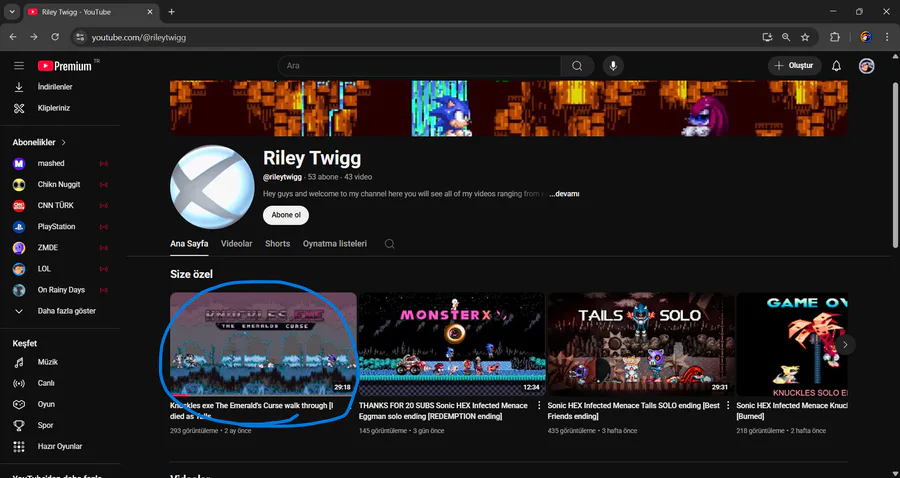Image resolution: width=900 pixels, height=478 pixels.
Task: Click the page vertical scrollbar
Action: point(895,165)
